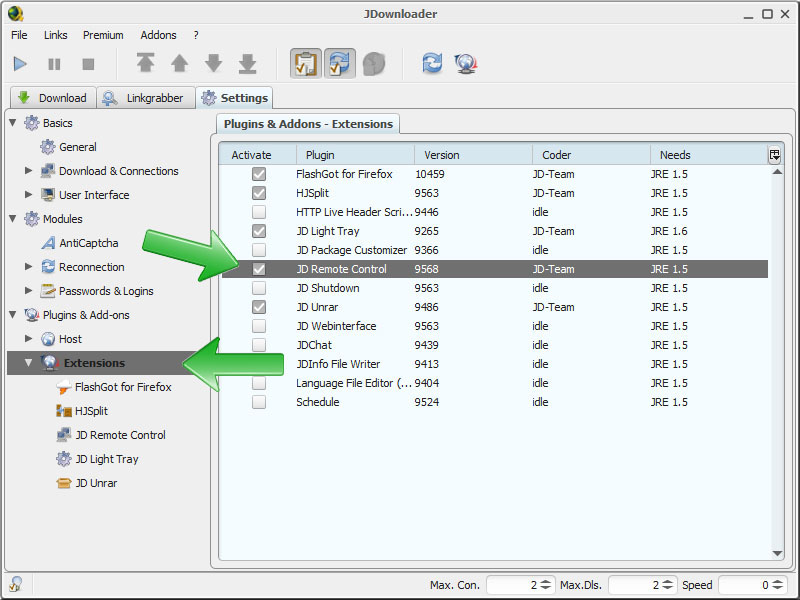Open the Premium menu
Viewport: 800px width, 600px height.
click(x=103, y=35)
